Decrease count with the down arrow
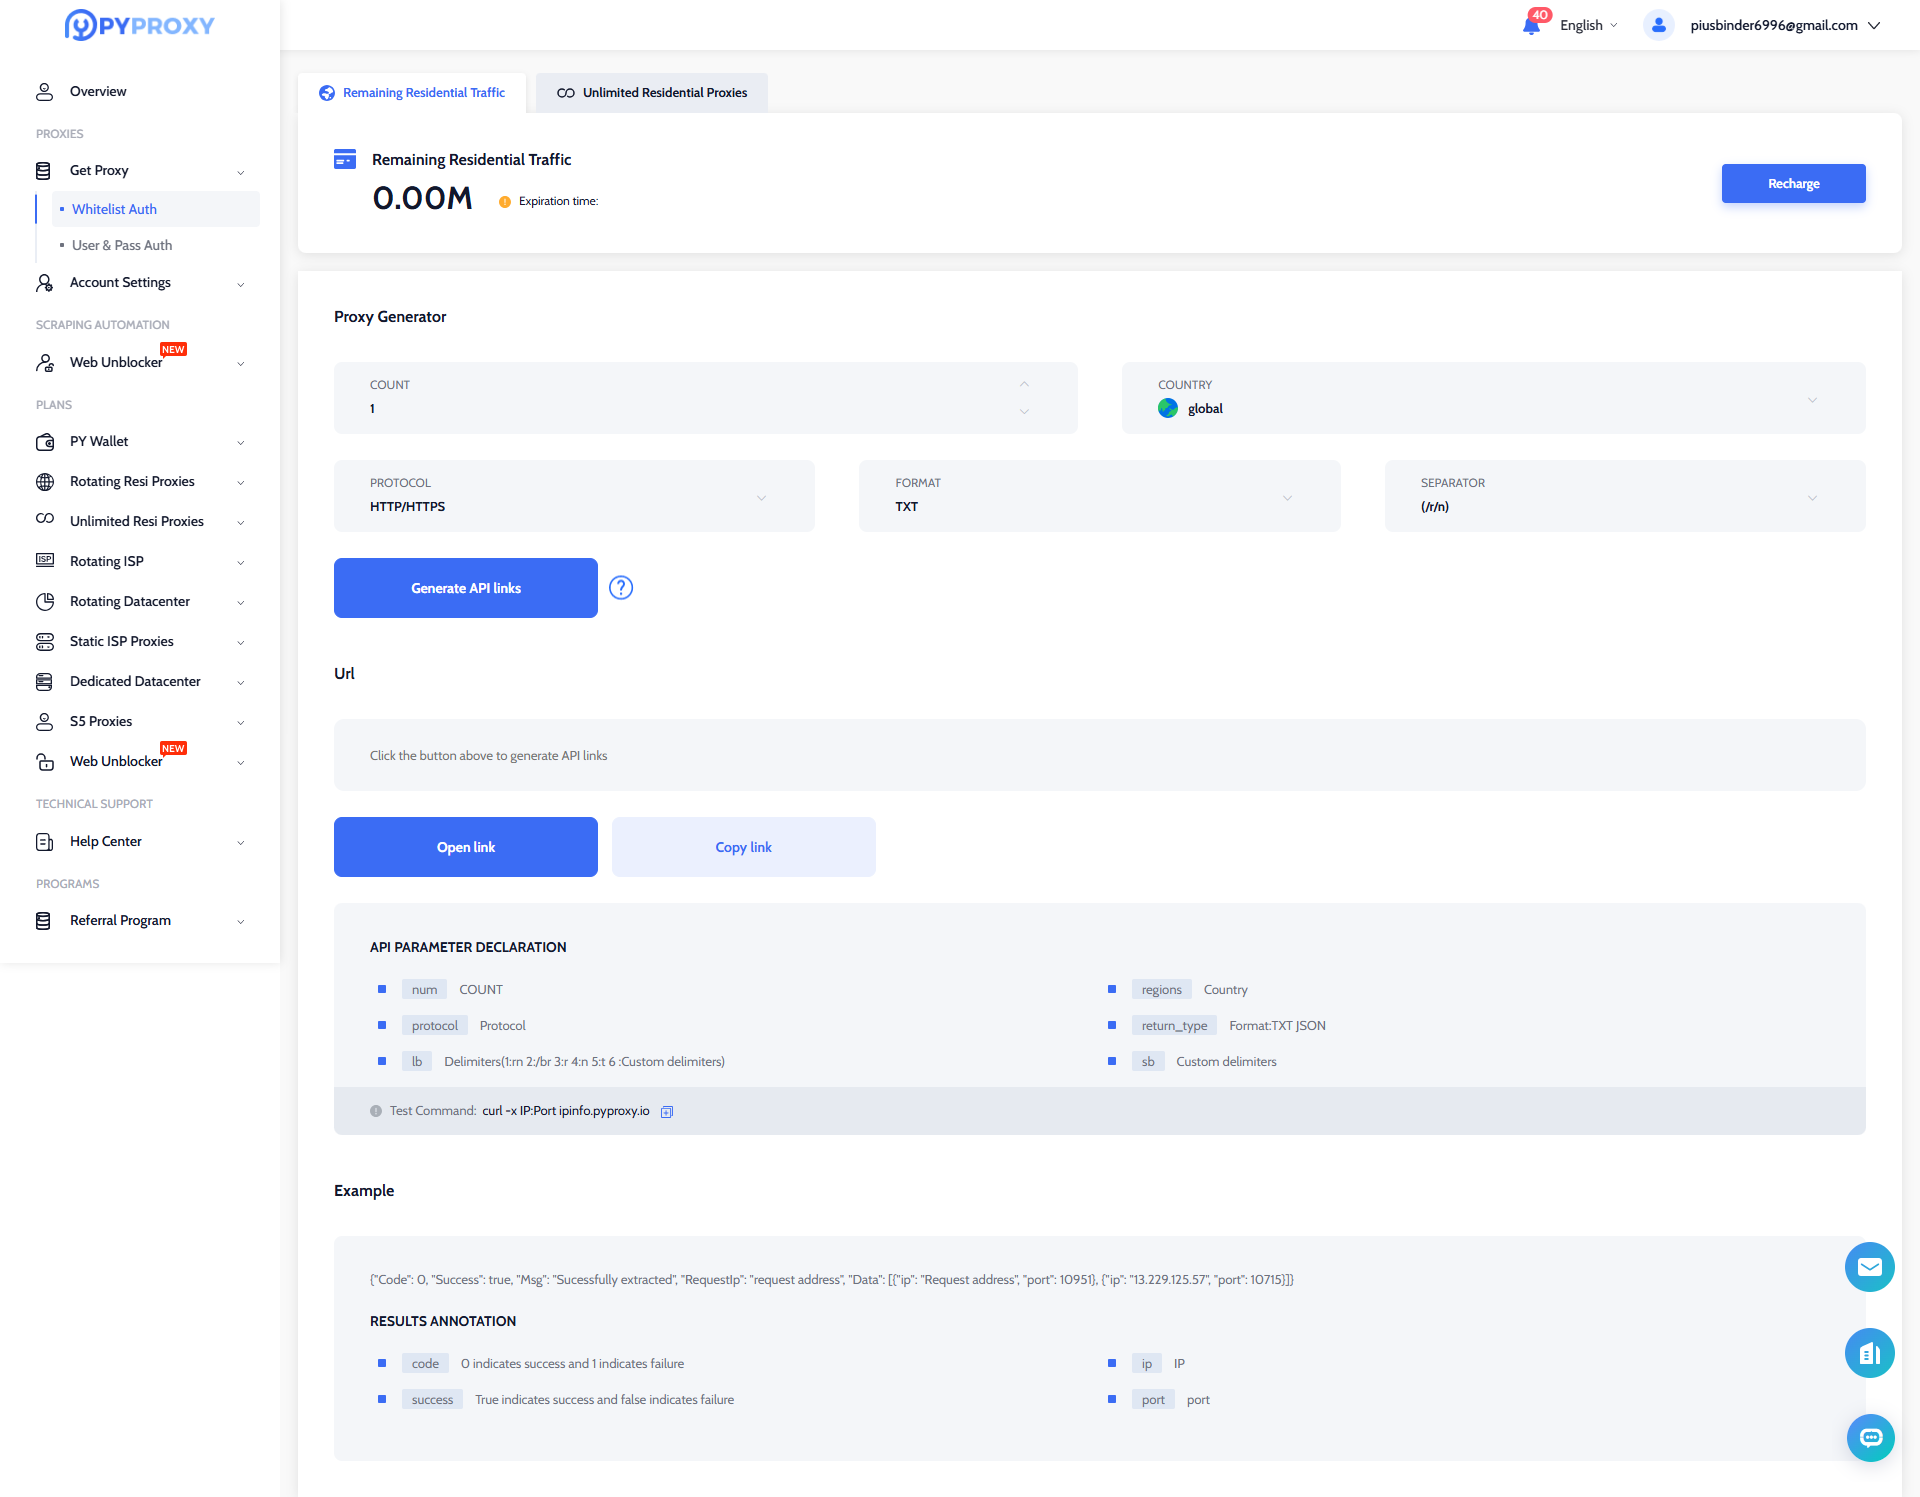 [1024, 411]
